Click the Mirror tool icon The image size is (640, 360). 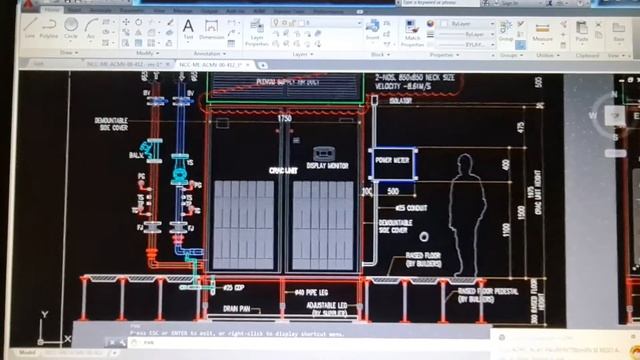139,33
